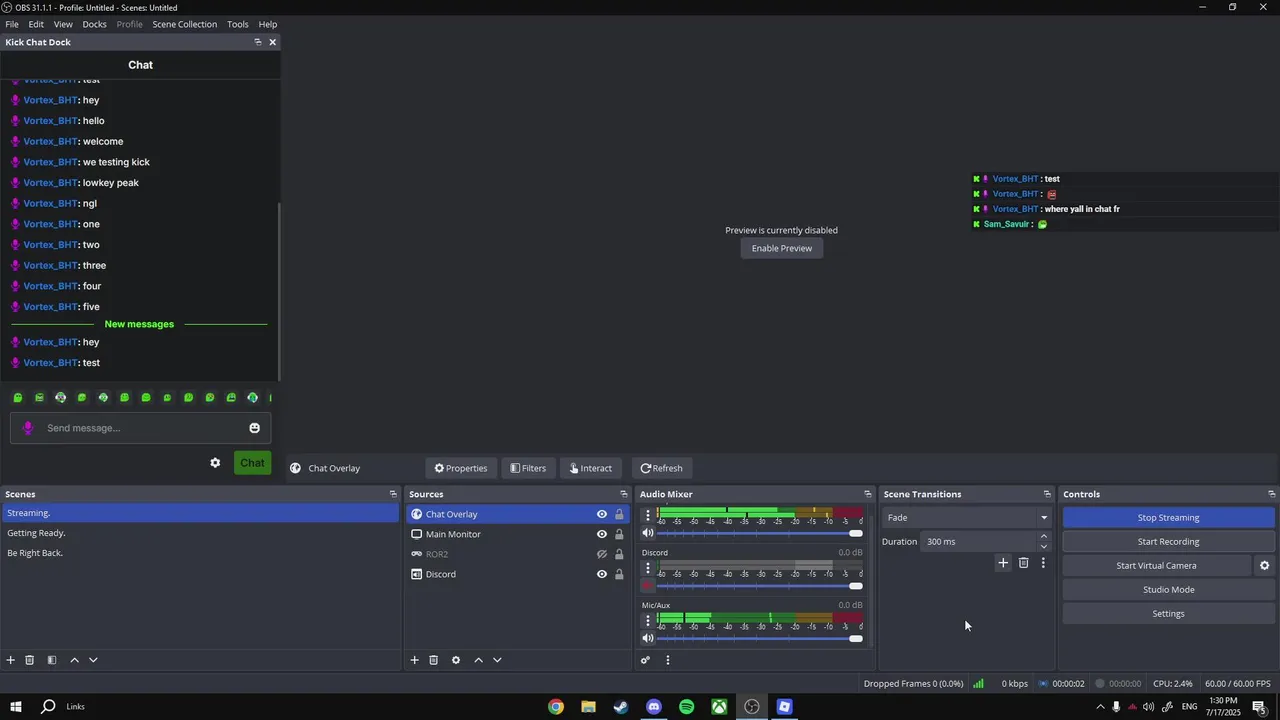Show the hidden ROR2 source

coord(602,554)
